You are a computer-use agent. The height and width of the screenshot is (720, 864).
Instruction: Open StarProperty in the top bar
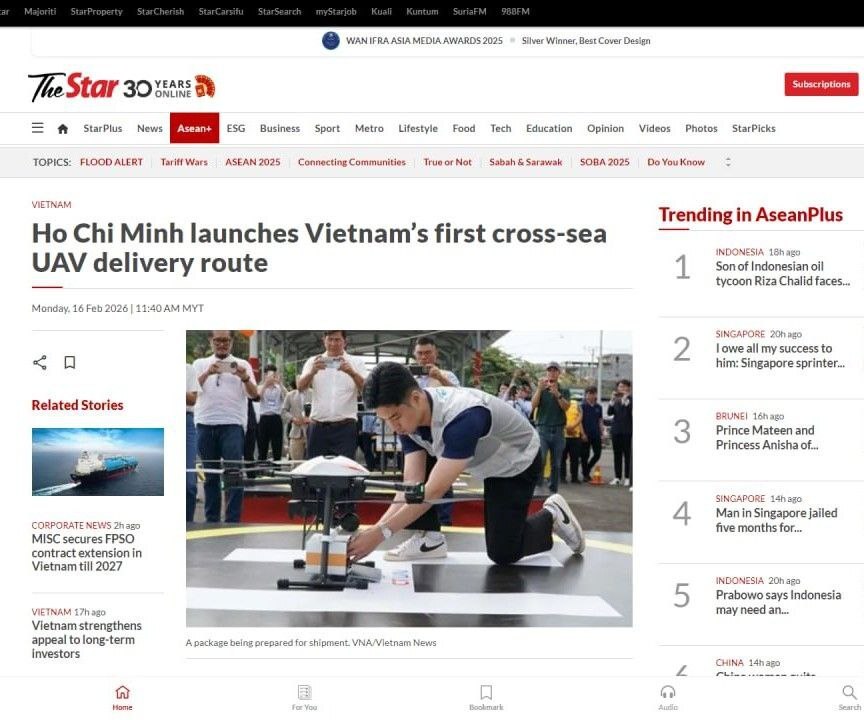[x=96, y=11]
